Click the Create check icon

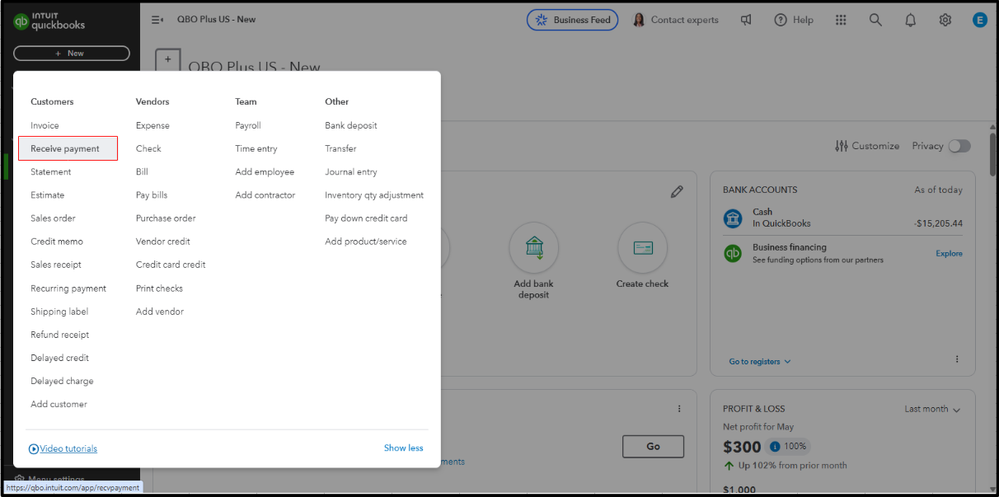tap(642, 247)
